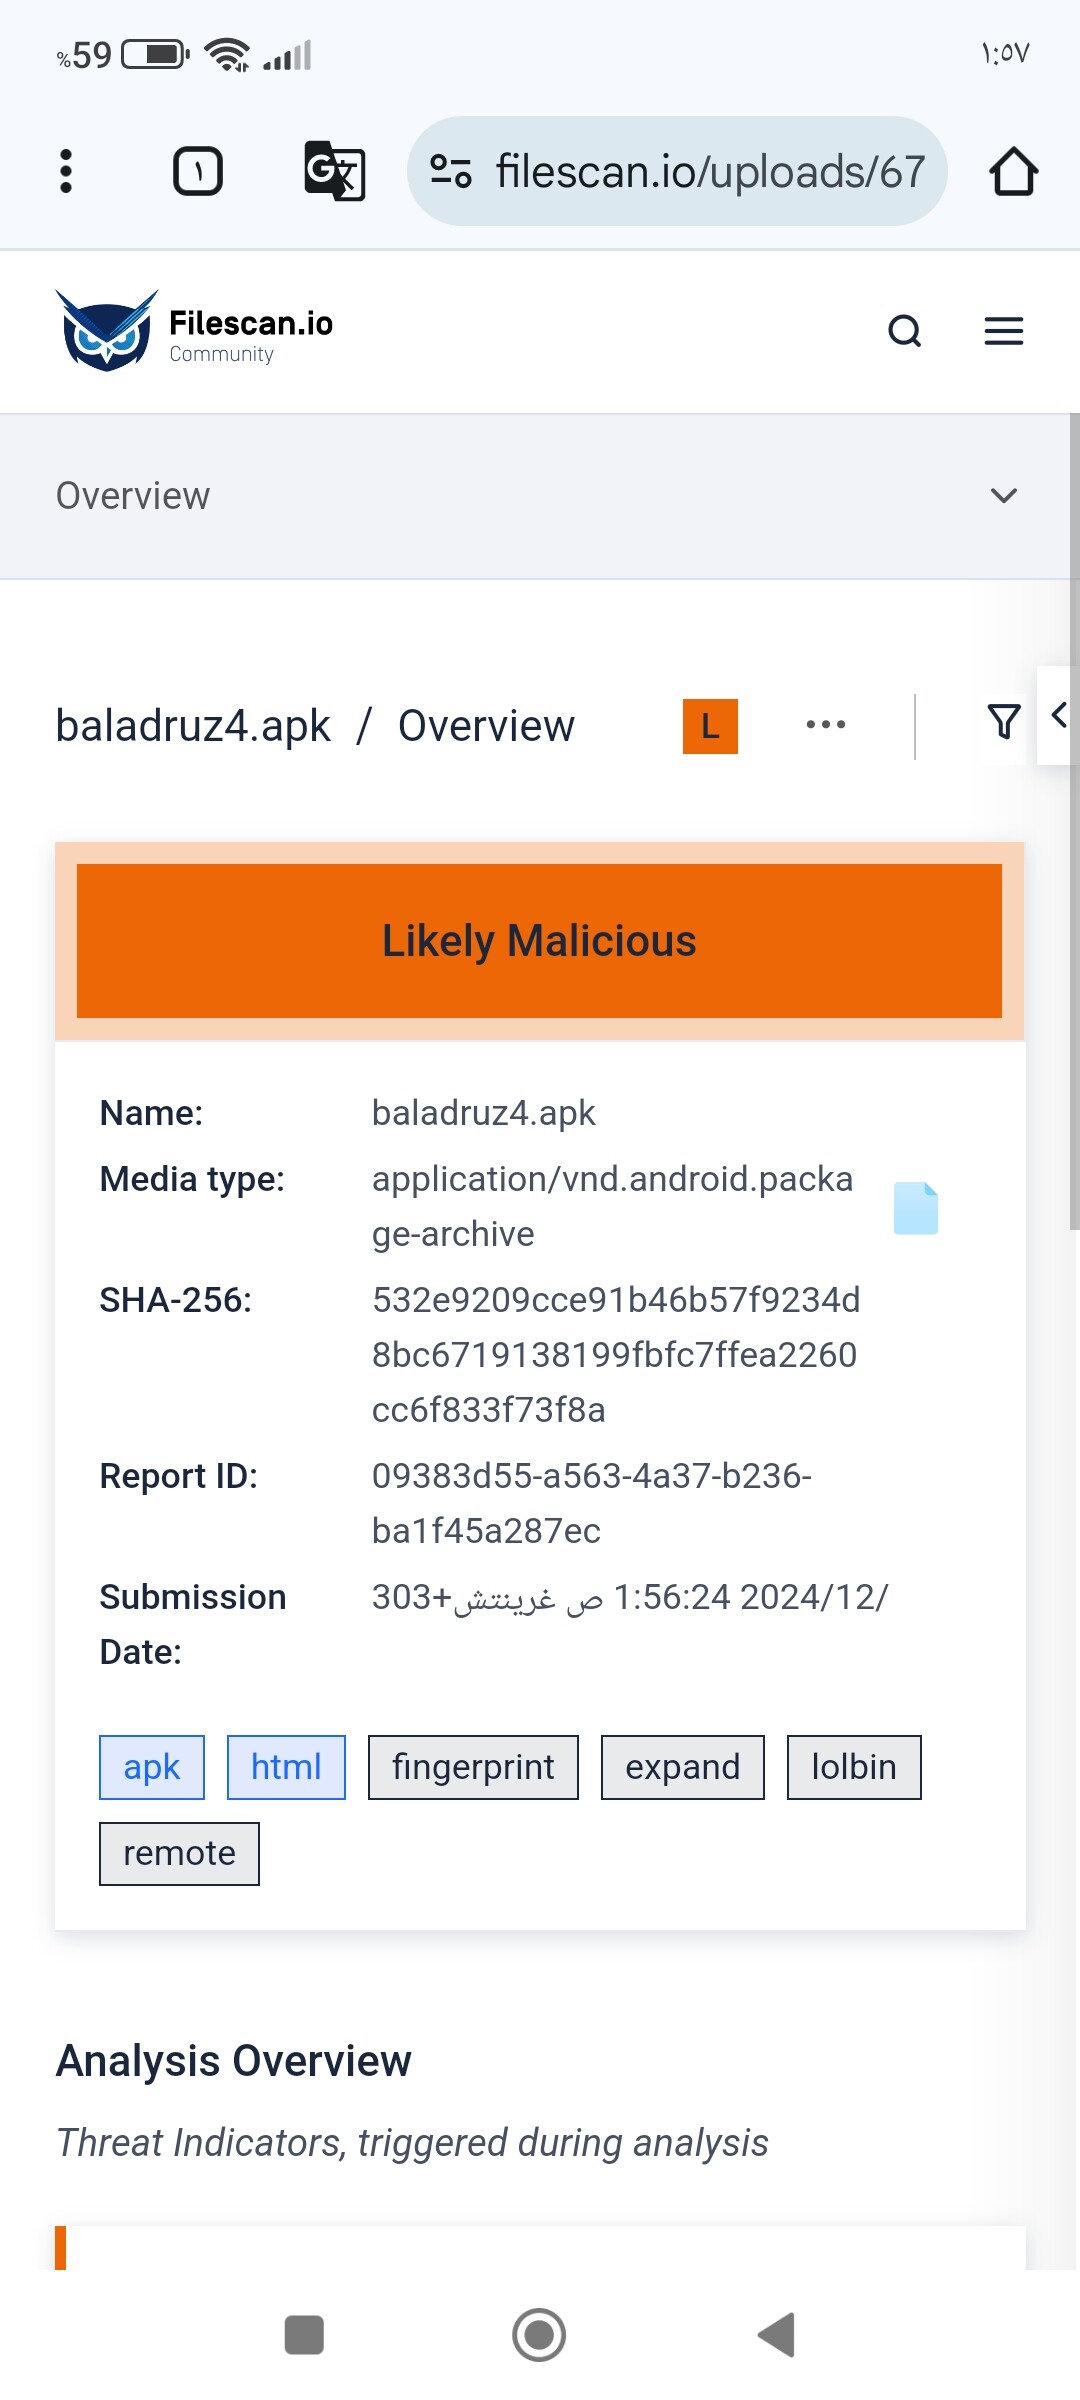The height and width of the screenshot is (2400, 1080).
Task: Click the lolbin tag
Action: [854, 1767]
